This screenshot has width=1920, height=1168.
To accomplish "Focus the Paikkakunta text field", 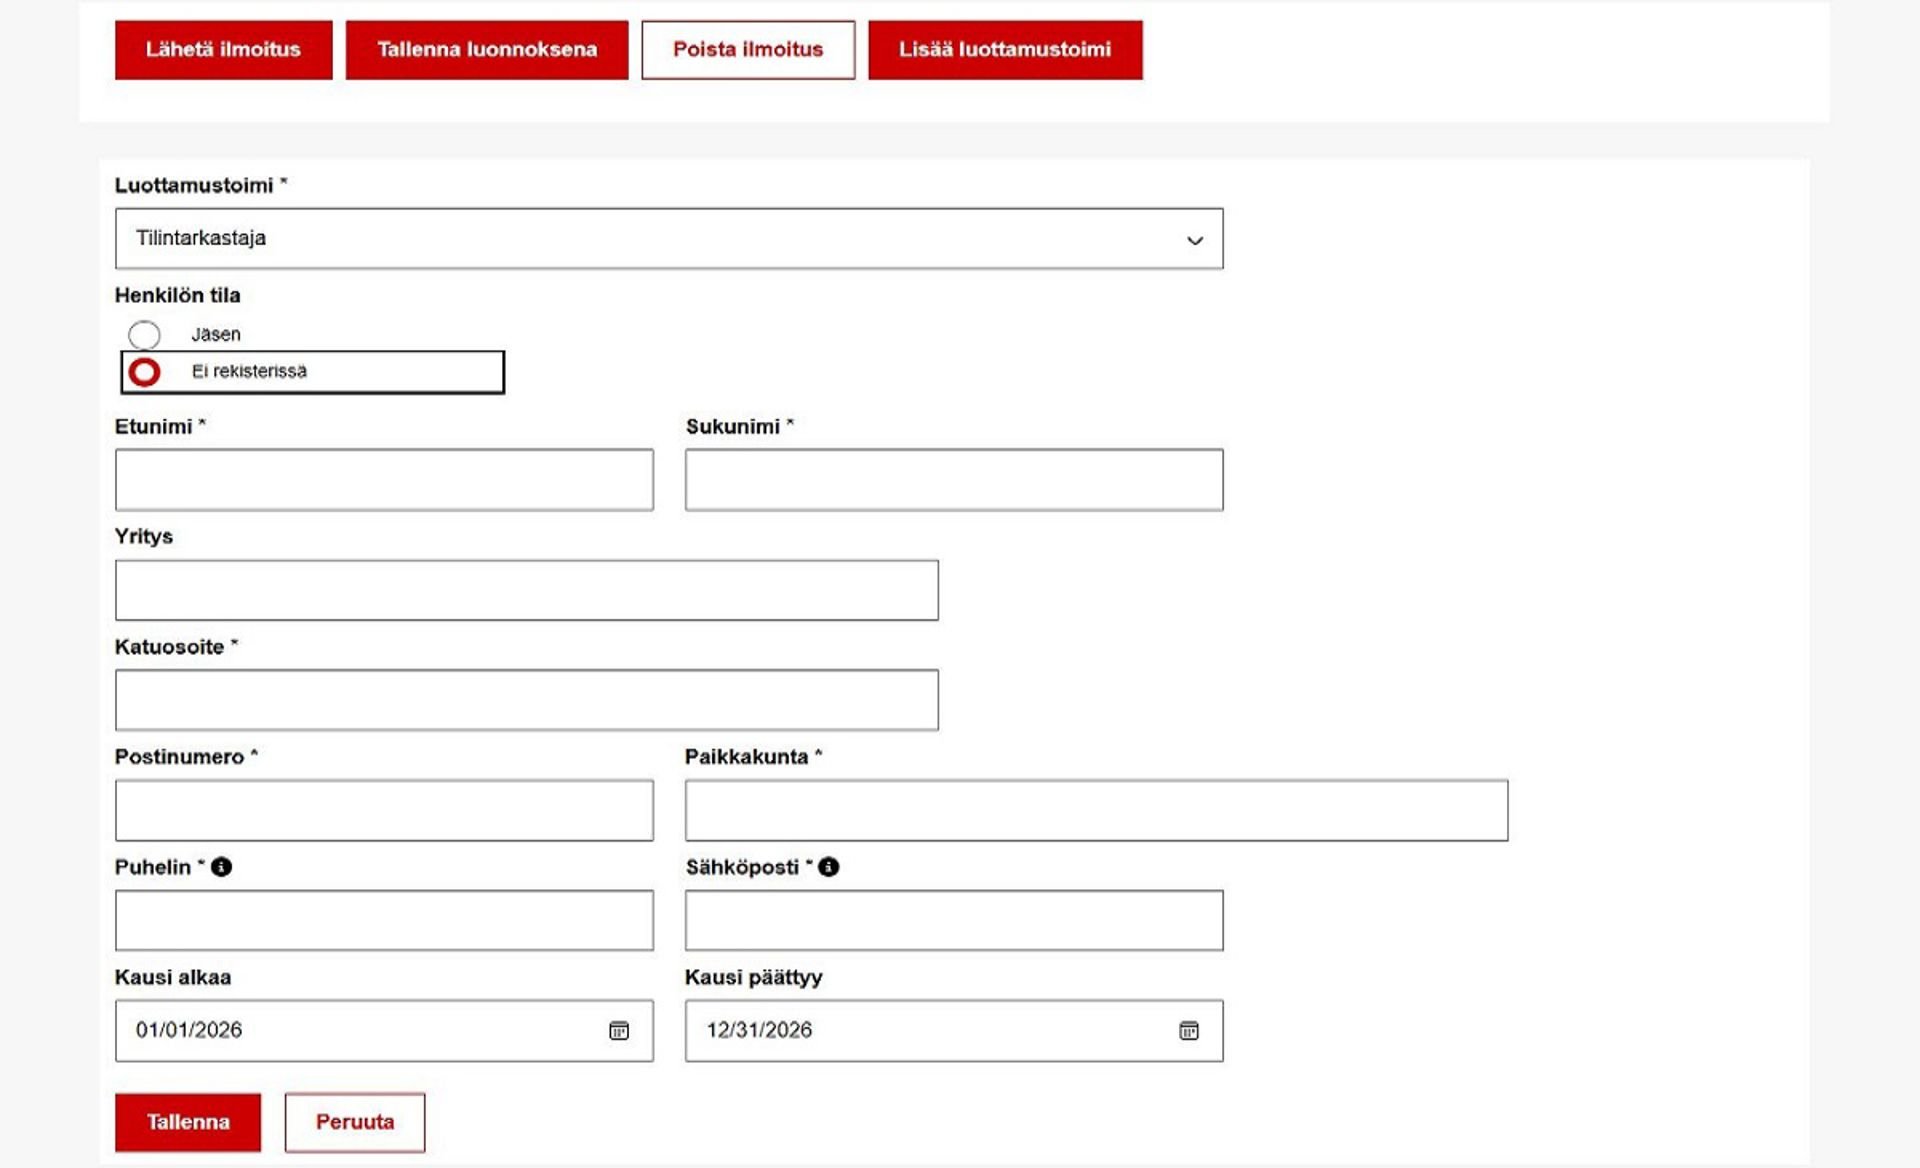I will click(x=1096, y=810).
